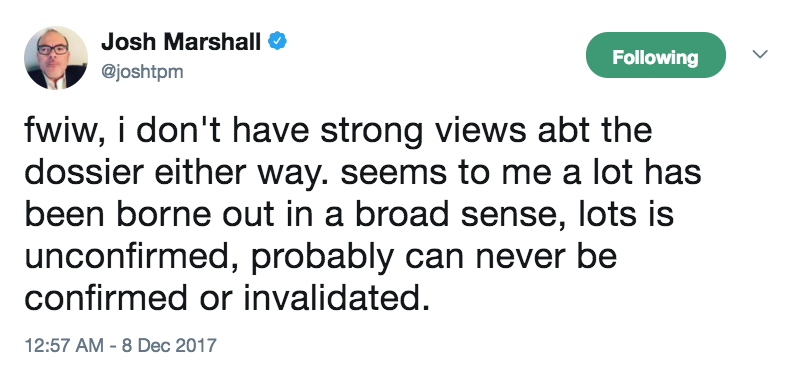The image size is (790, 366).
Task: Open the tweet options chevron menu
Action: 760,54
